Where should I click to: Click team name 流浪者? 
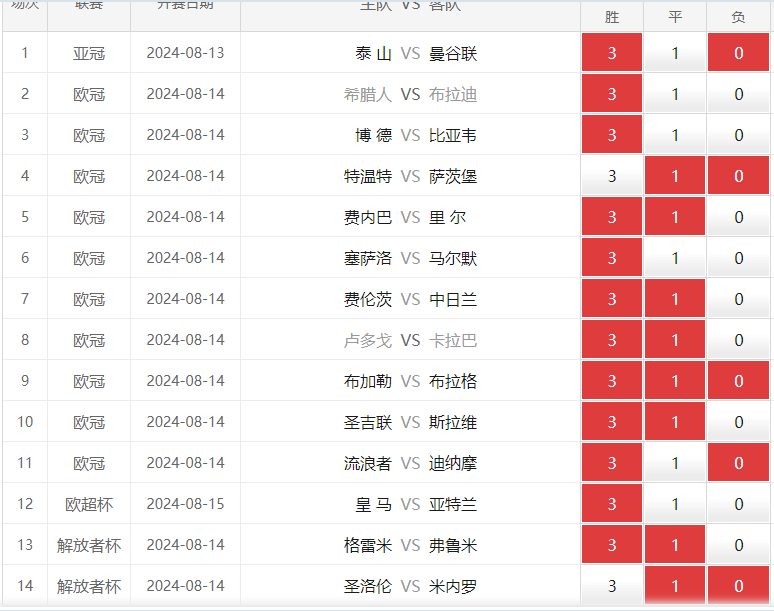tap(368, 463)
